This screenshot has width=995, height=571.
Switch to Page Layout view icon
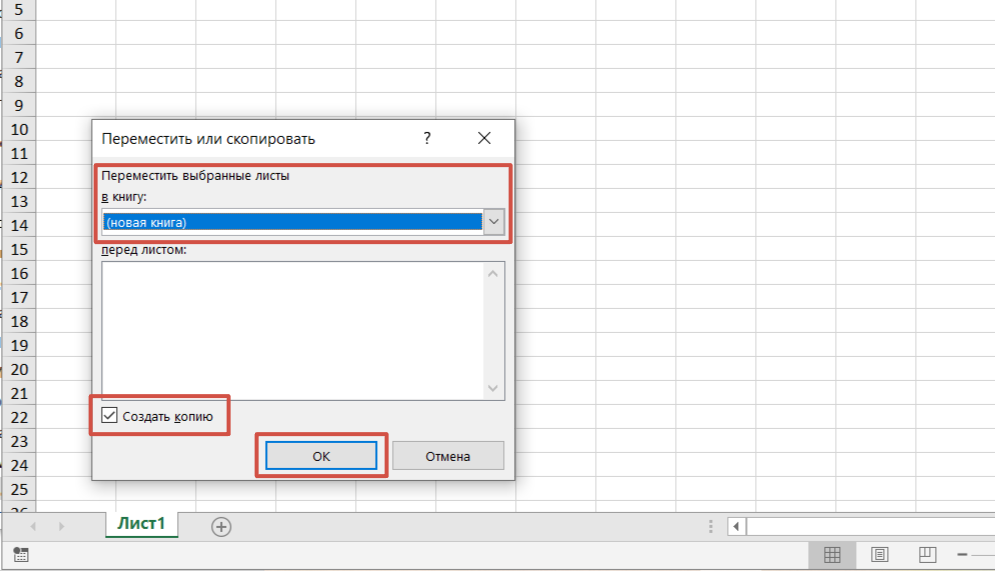[880, 555]
